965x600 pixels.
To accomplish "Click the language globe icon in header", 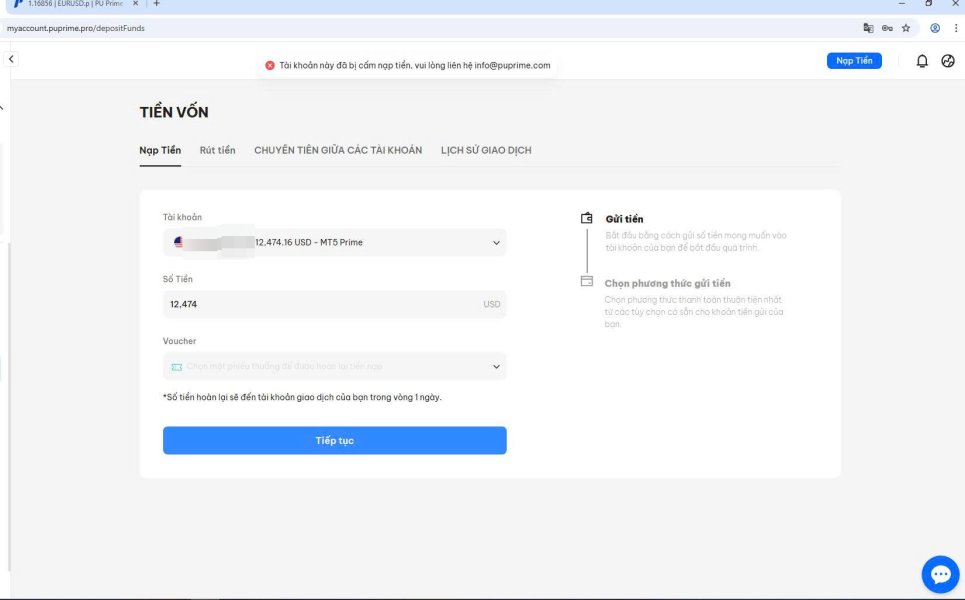I will coord(948,61).
